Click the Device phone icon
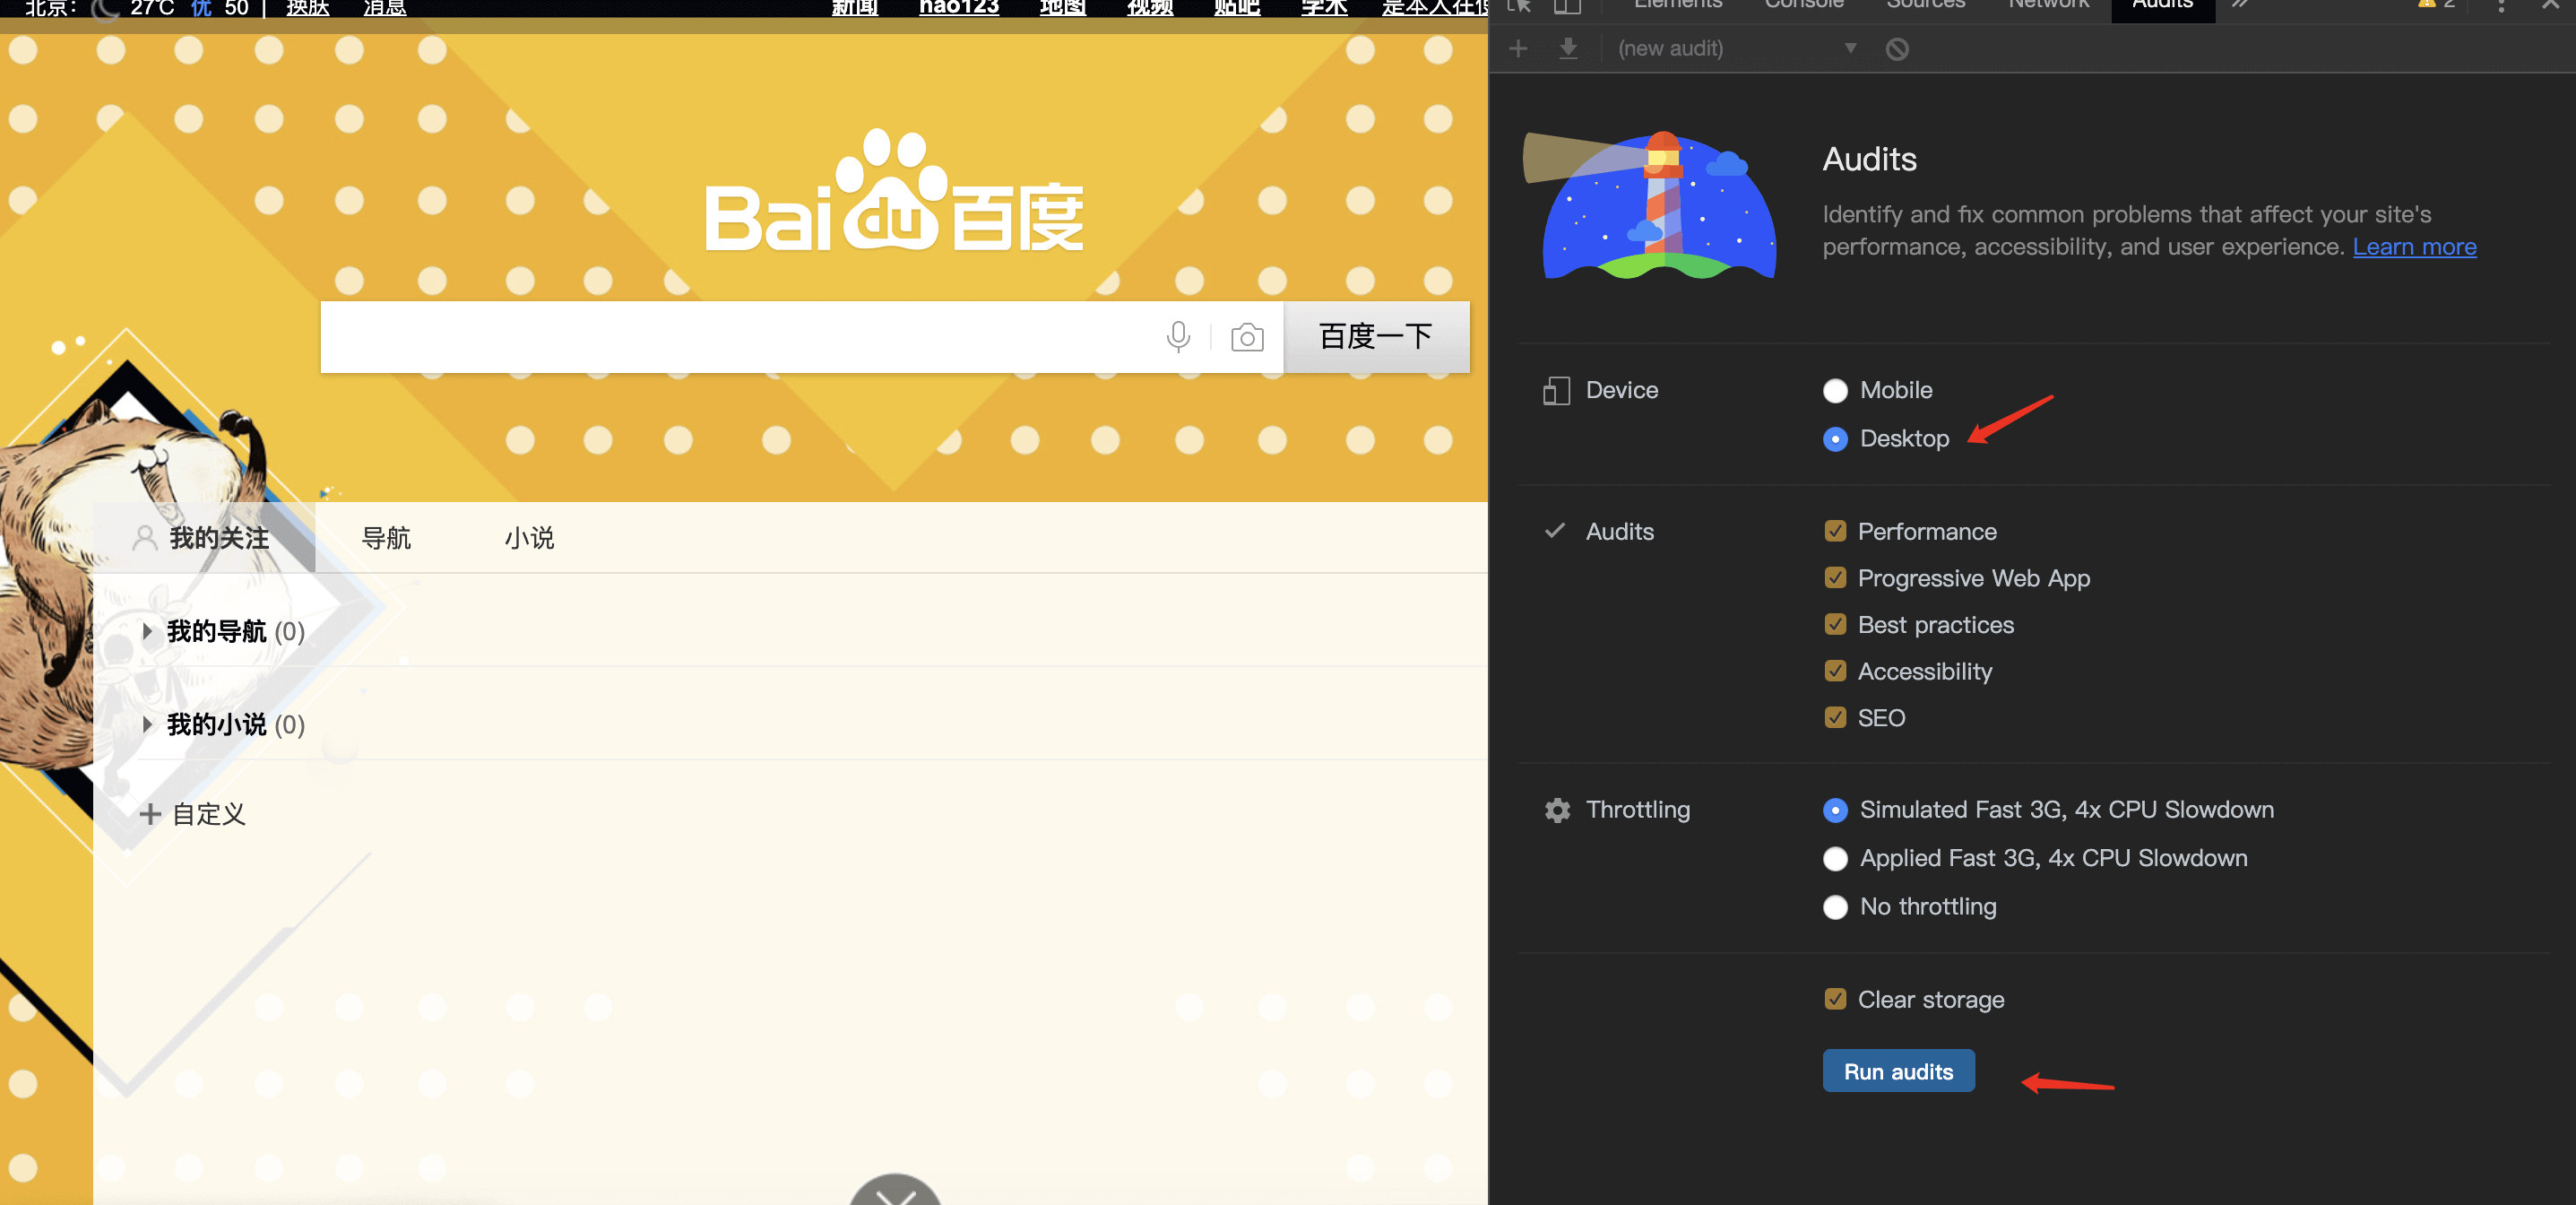This screenshot has height=1205, width=2576. tap(1556, 390)
